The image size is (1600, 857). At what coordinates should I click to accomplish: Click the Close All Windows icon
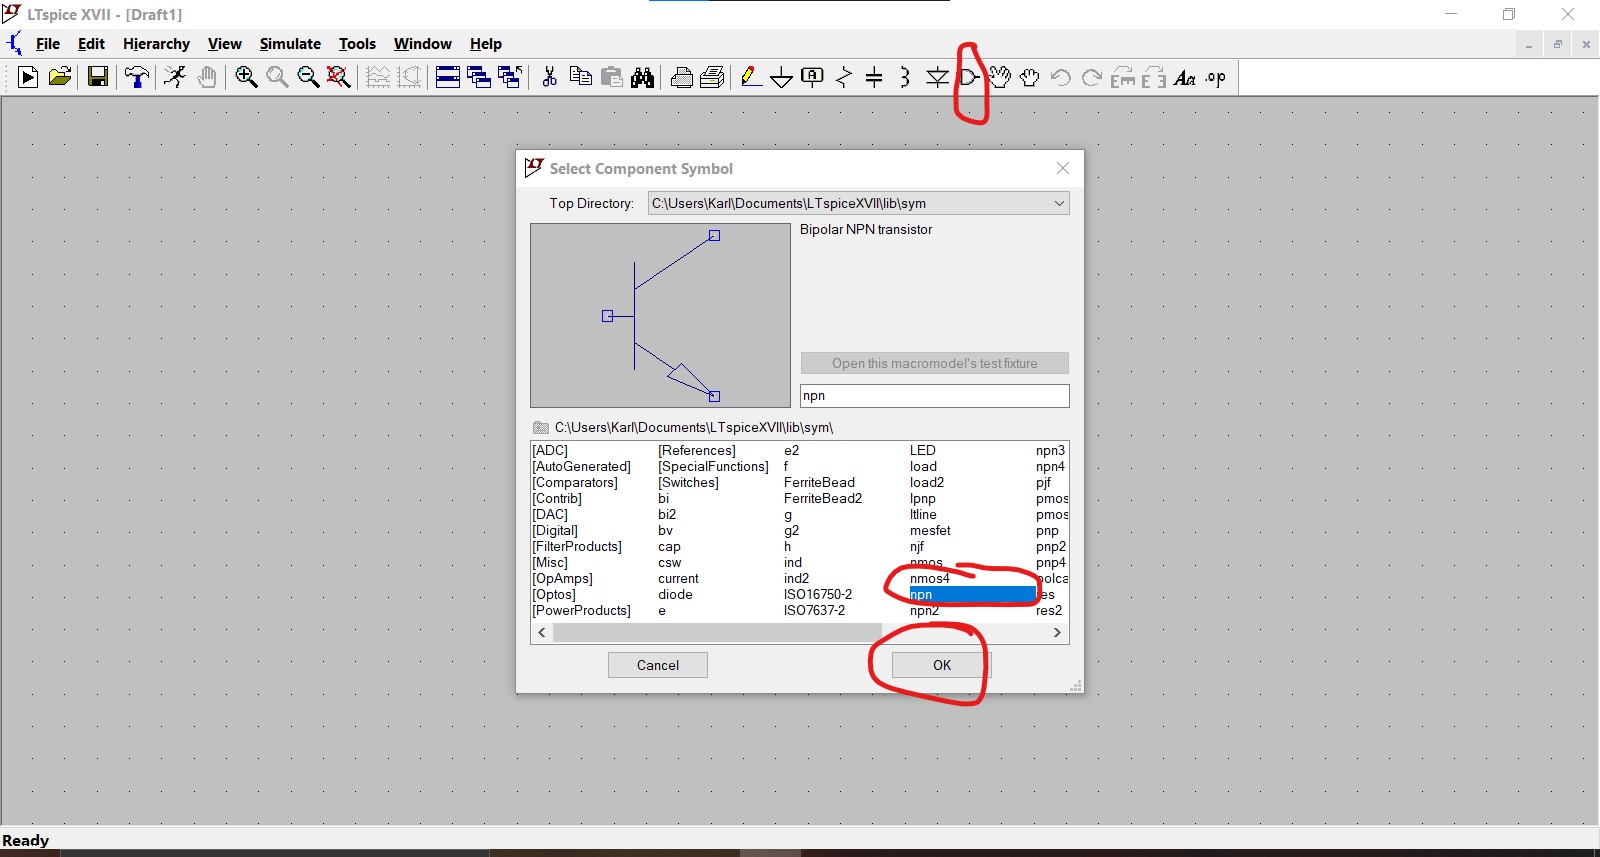click(x=510, y=77)
